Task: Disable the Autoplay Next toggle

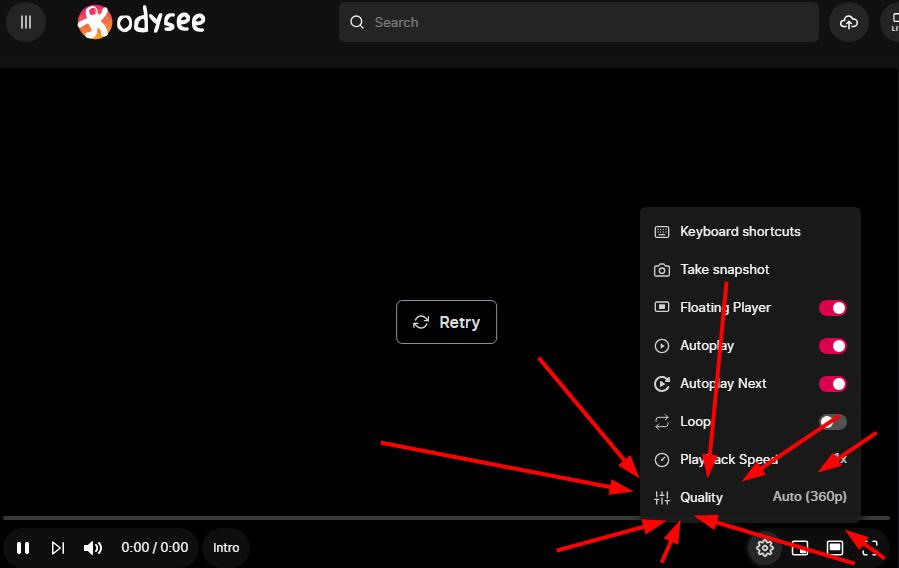Action: click(832, 383)
